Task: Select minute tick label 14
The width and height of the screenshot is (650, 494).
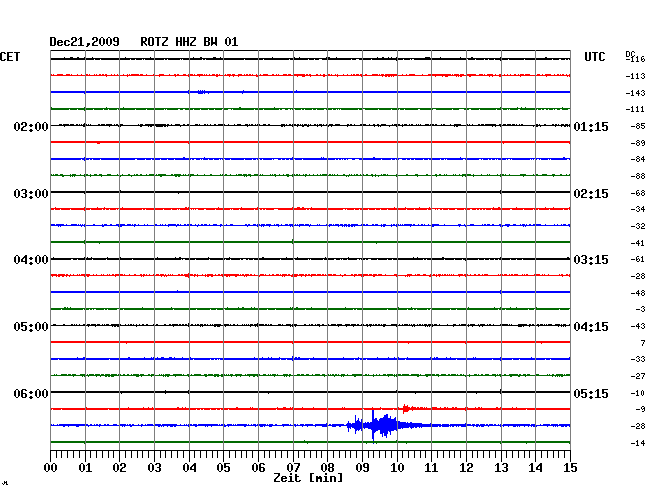Action: click(535, 468)
